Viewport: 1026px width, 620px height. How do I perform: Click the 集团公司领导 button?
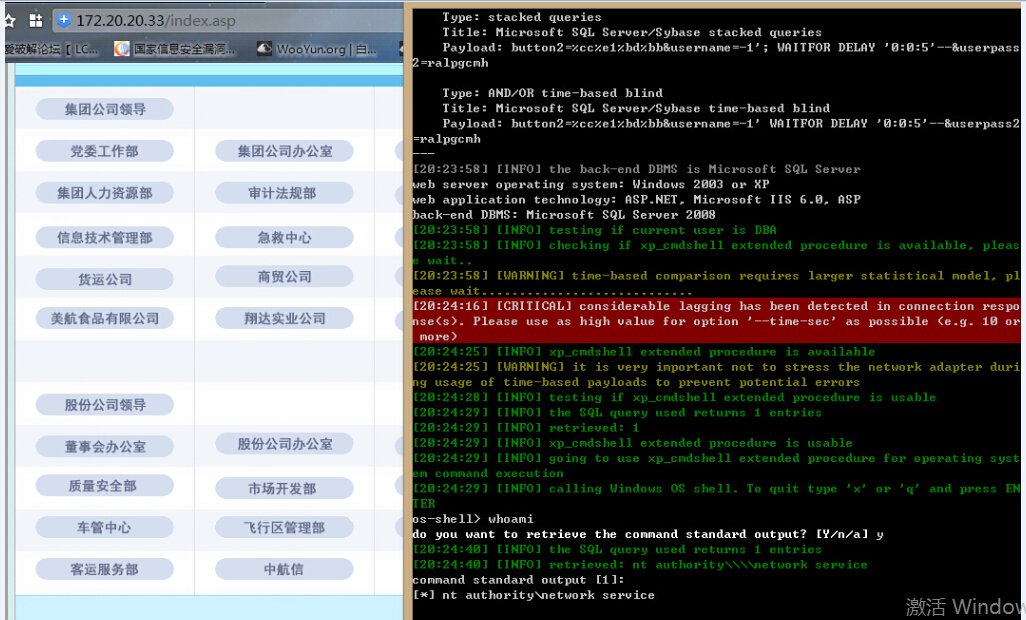coord(105,109)
